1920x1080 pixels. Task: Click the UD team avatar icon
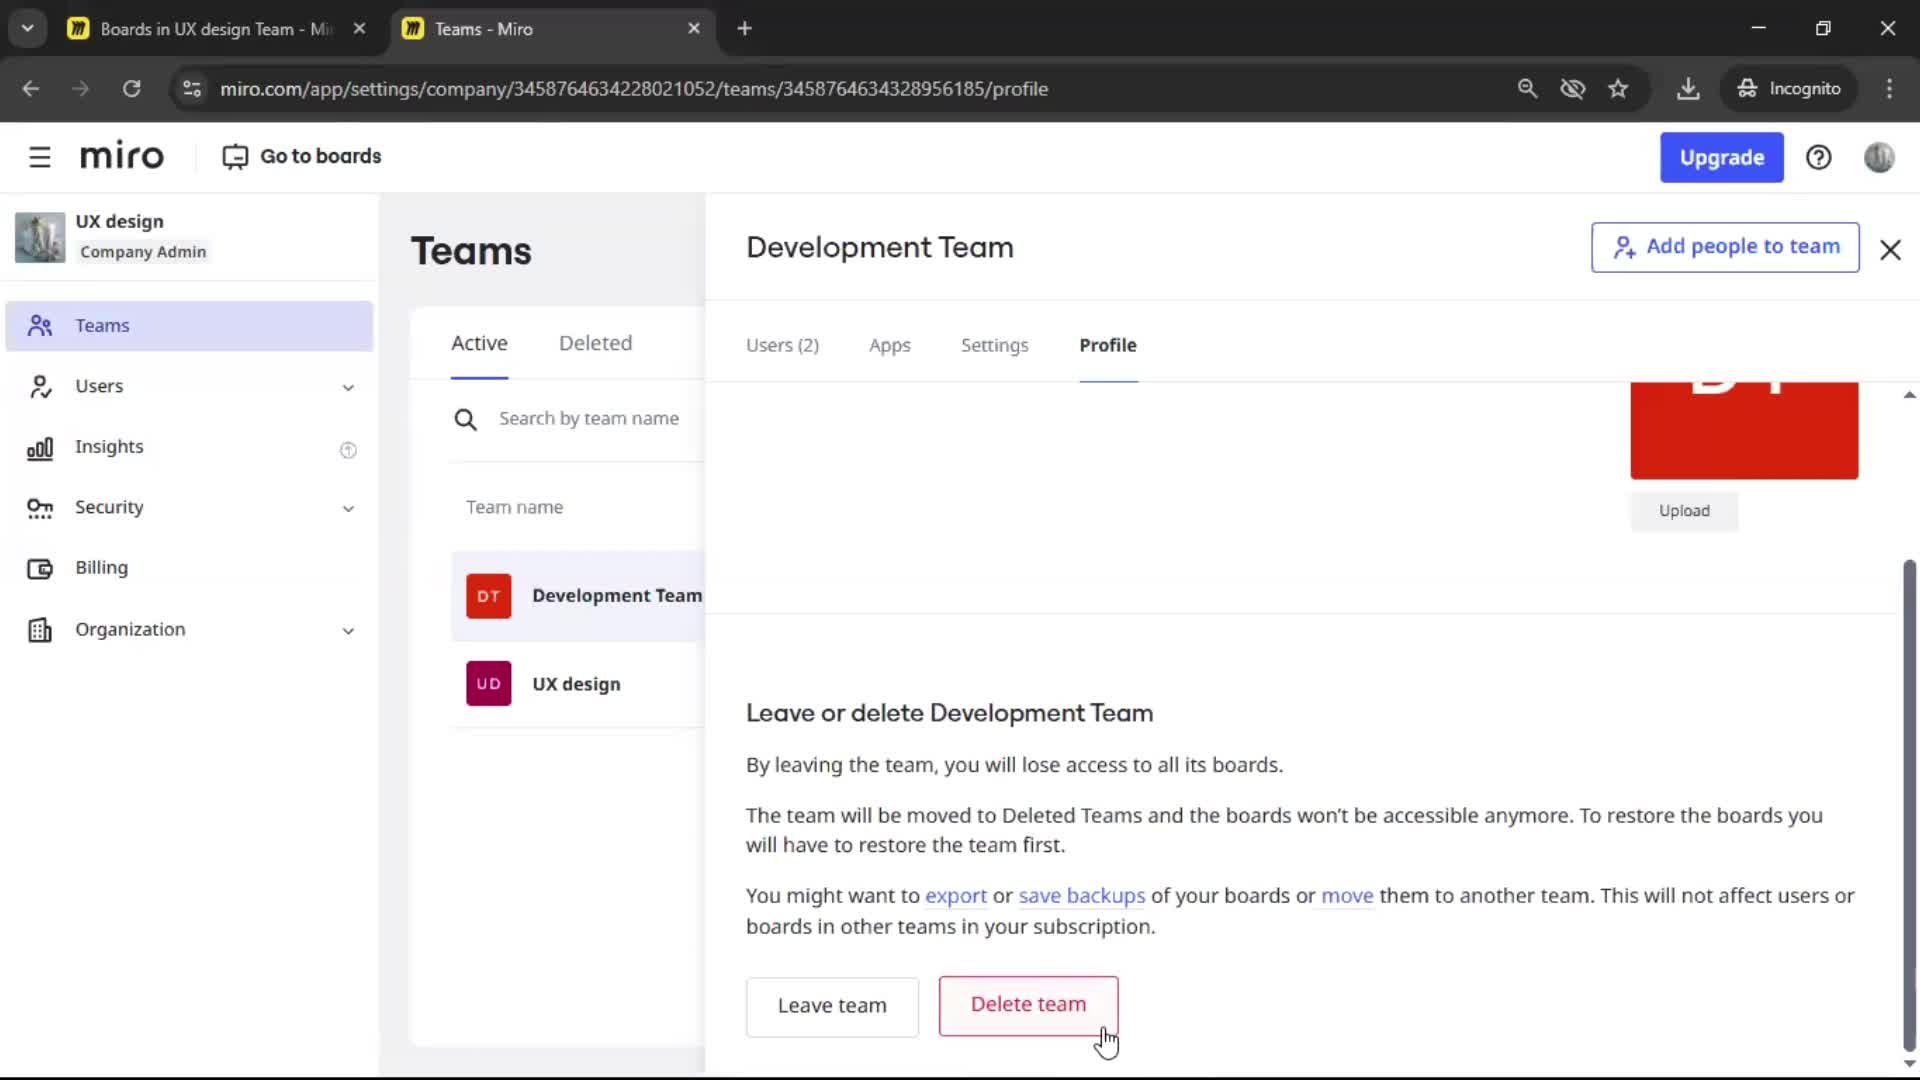pyautogui.click(x=488, y=684)
